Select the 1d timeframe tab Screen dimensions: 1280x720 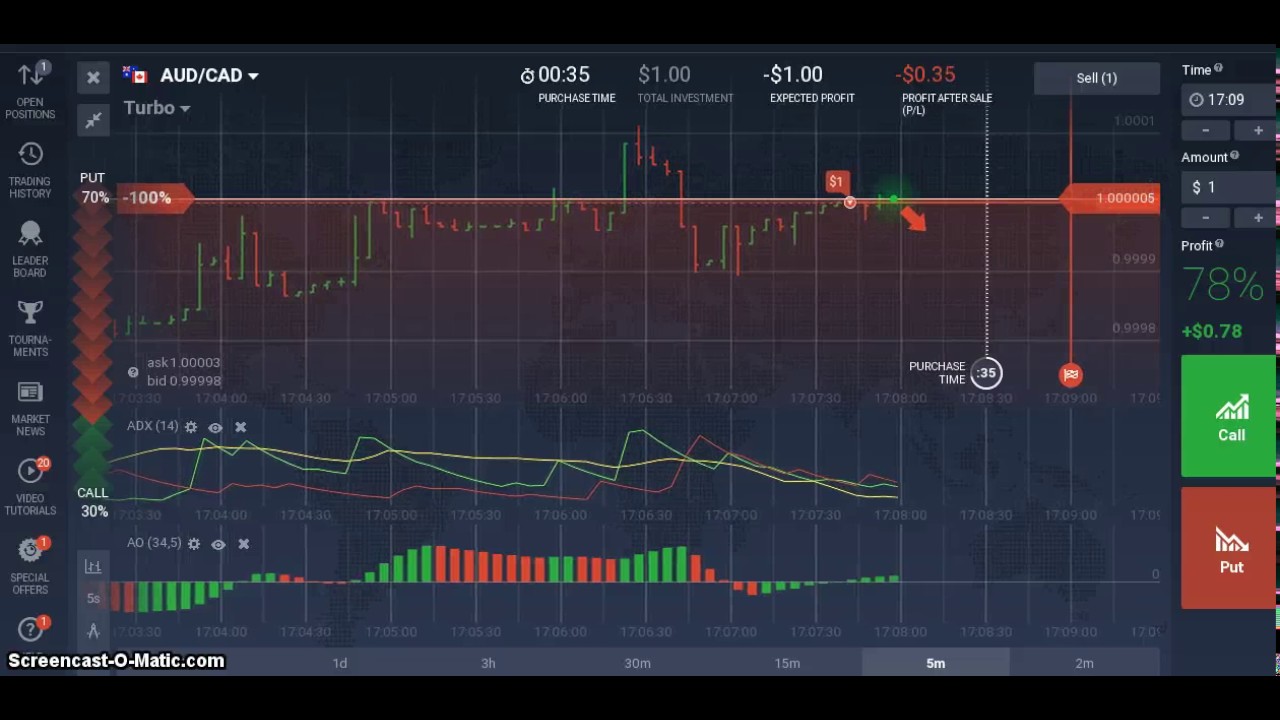coord(340,663)
